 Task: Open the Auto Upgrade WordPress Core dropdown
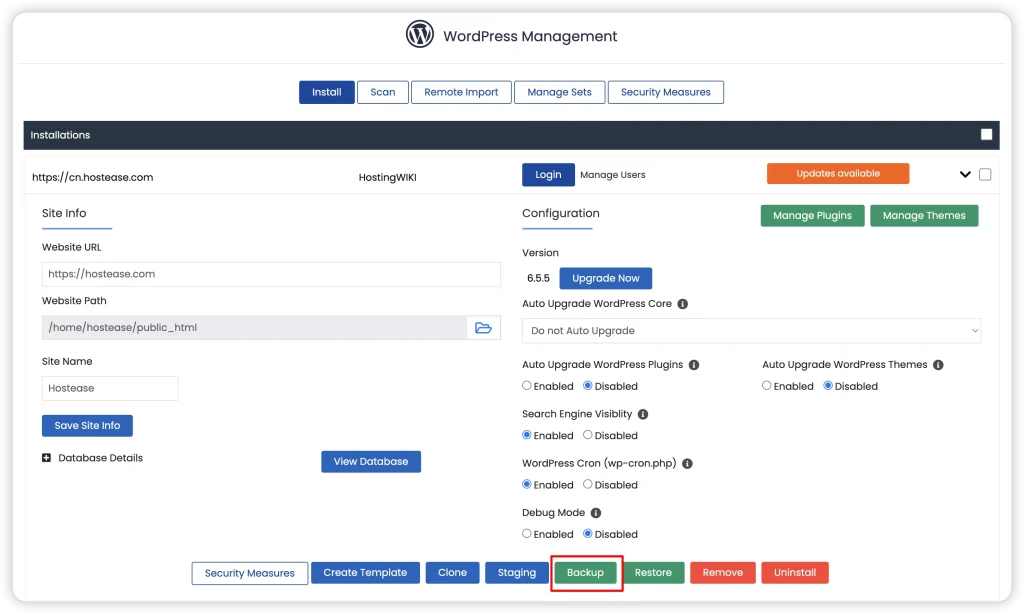751,331
